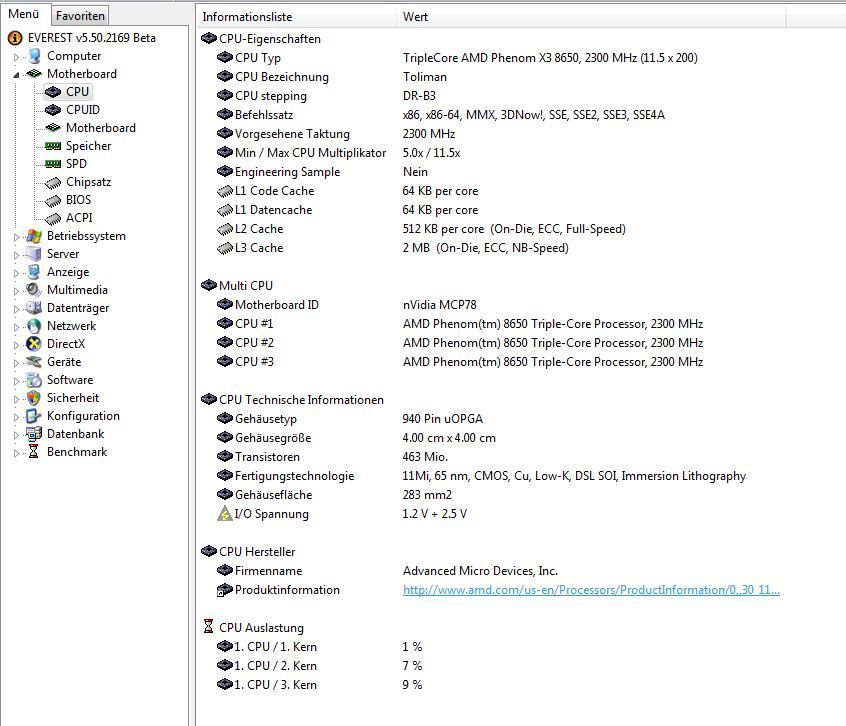Click the L3 Cache chip icon

coord(224,249)
